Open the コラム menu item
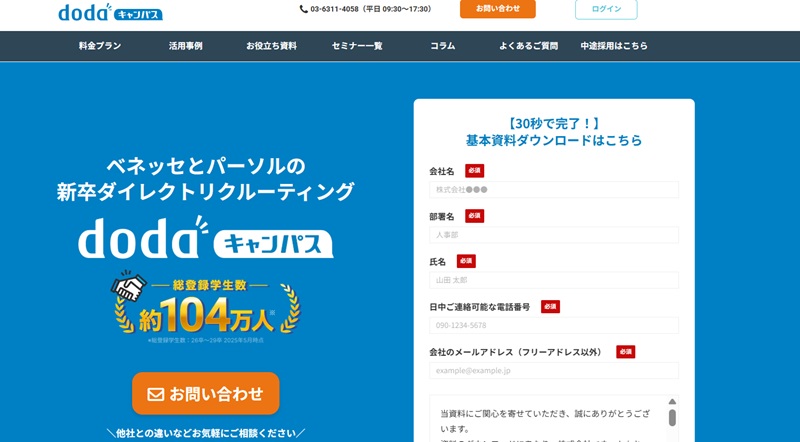800x442 pixels. [442, 46]
